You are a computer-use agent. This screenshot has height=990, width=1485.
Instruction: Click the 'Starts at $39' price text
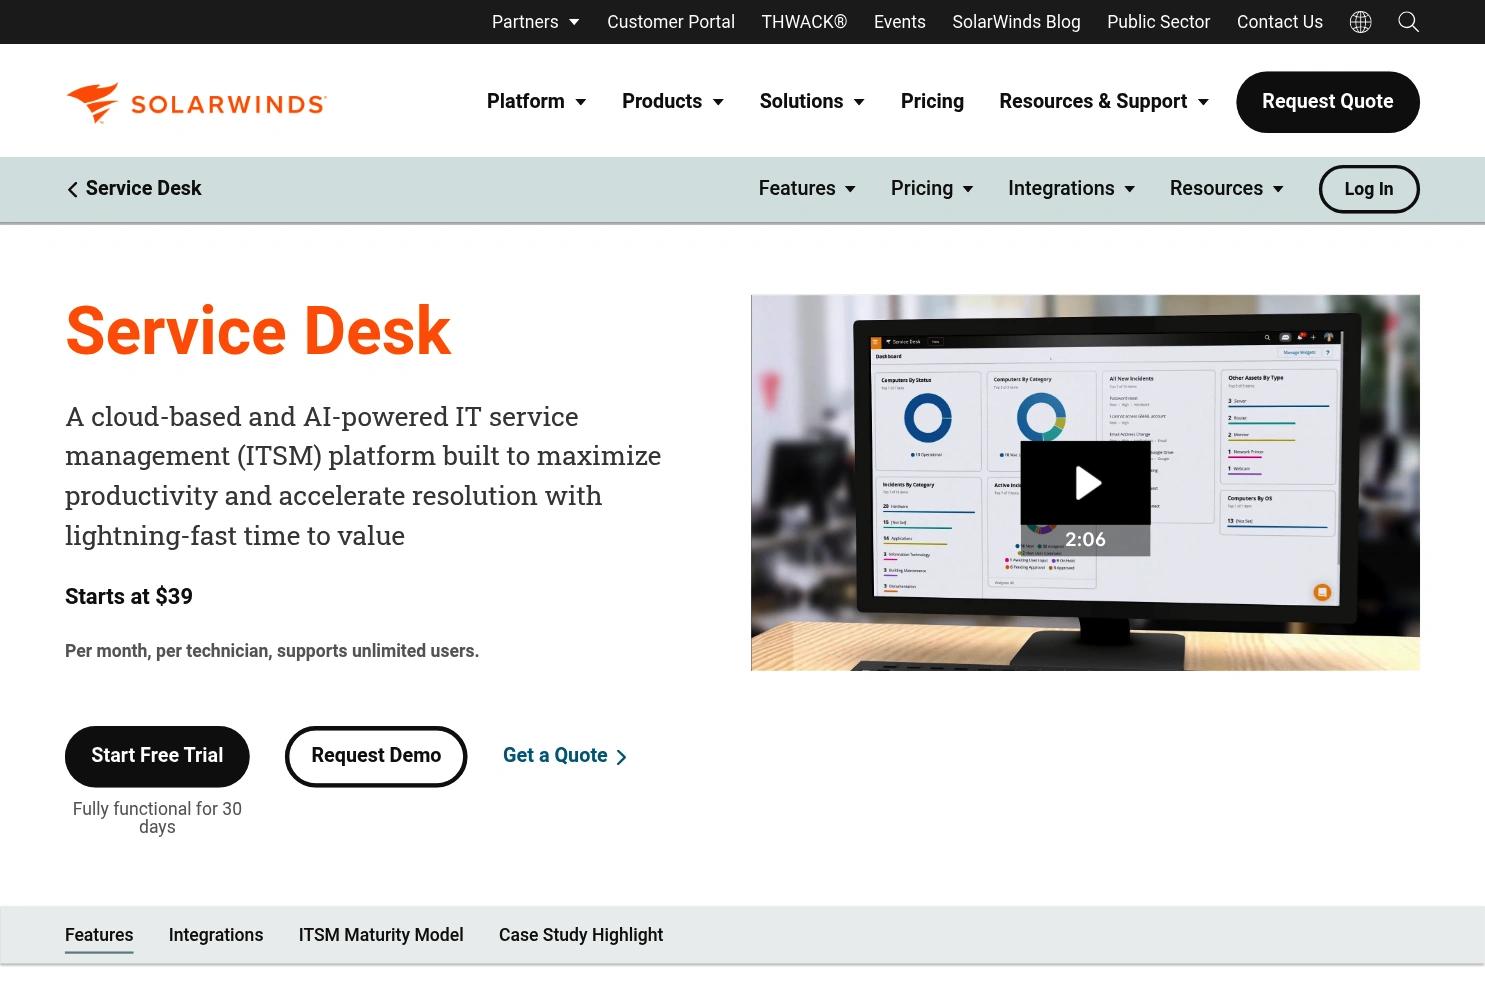point(129,597)
